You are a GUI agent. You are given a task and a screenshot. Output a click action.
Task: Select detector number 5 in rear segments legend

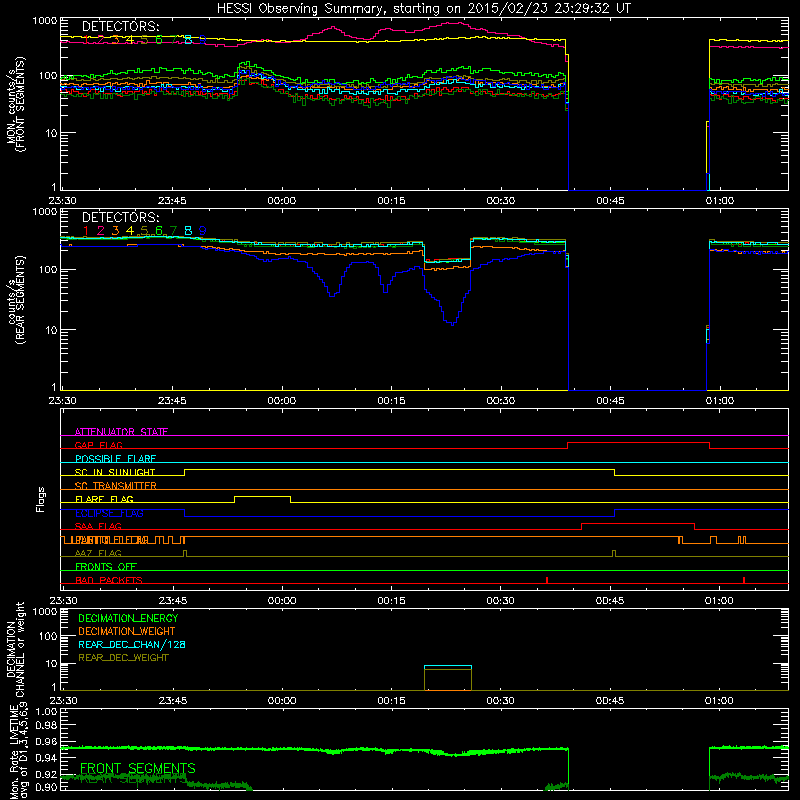[x=144, y=231]
